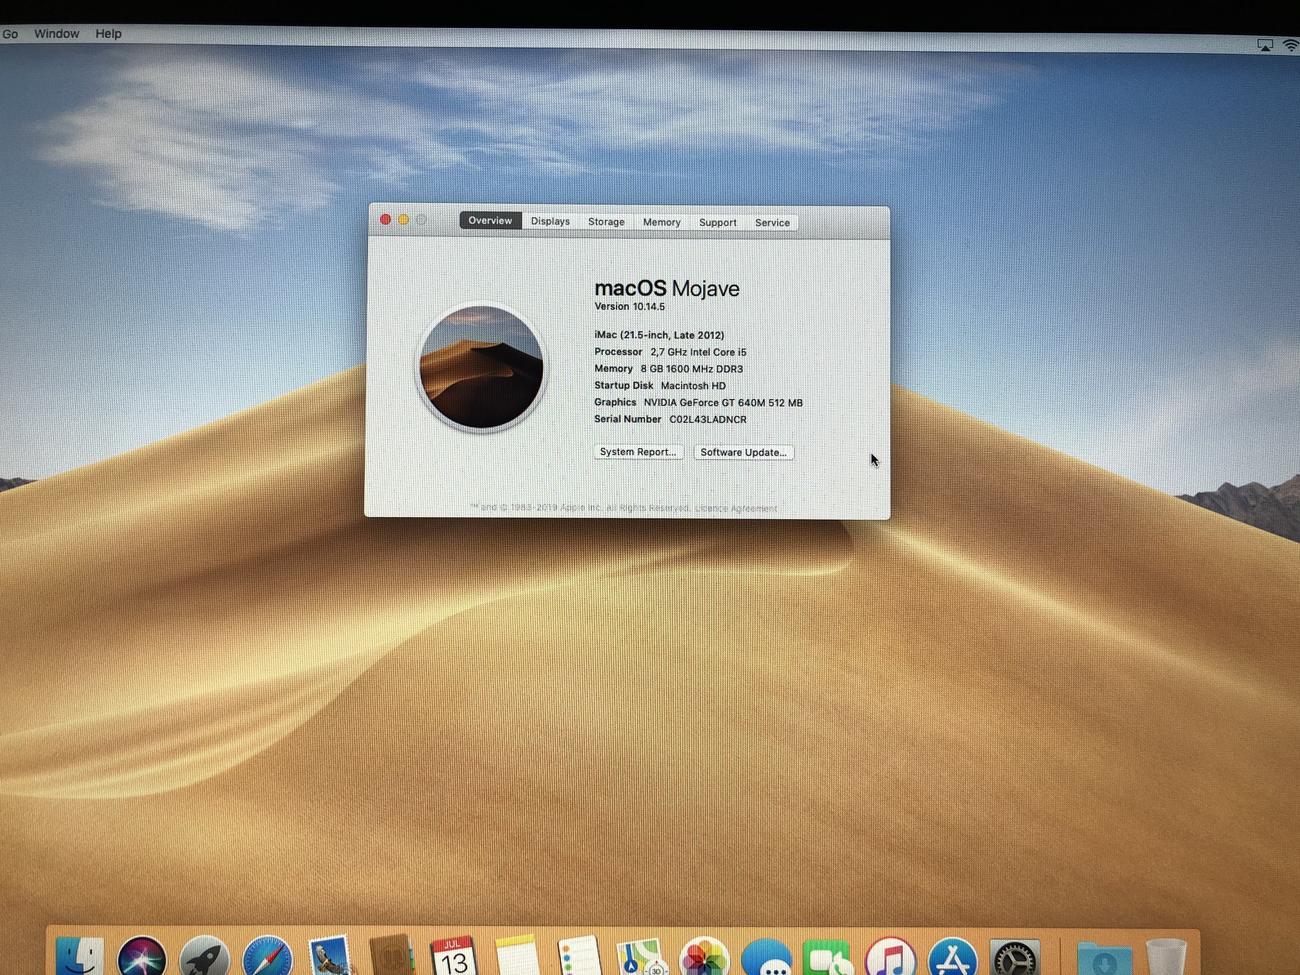Click graphics value NVIDIA GeForce GT 640M
The image size is (1300, 975).
[723, 402]
